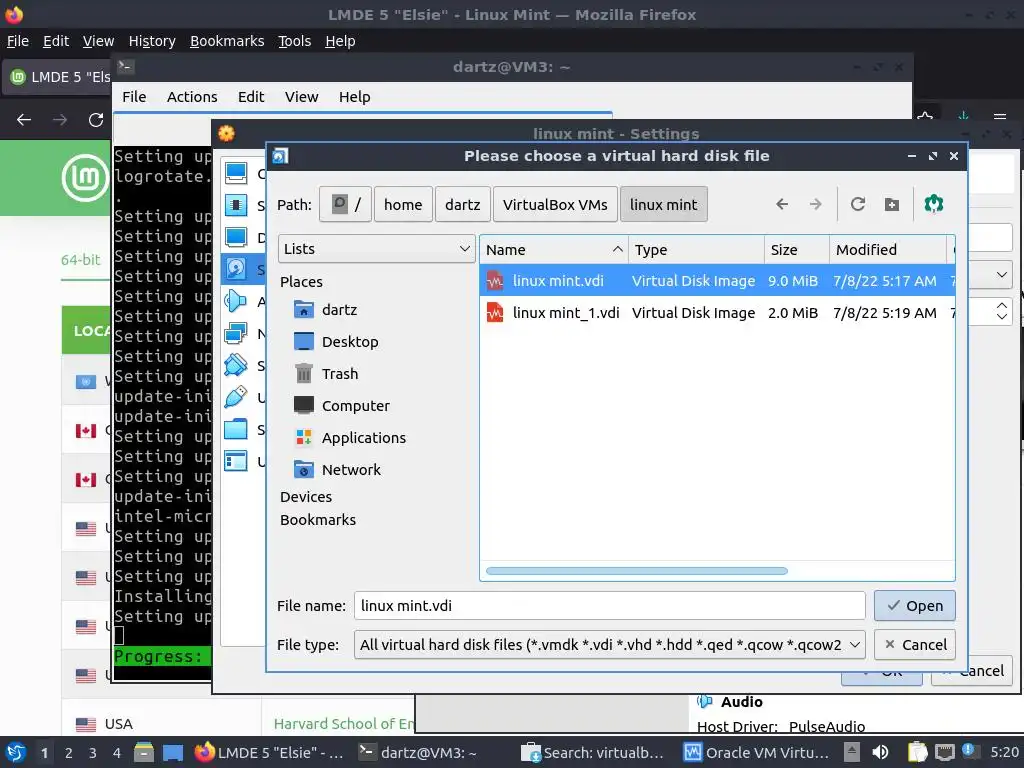Expand the partially hidden Settings combo box arrow

(x=1001, y=275)
